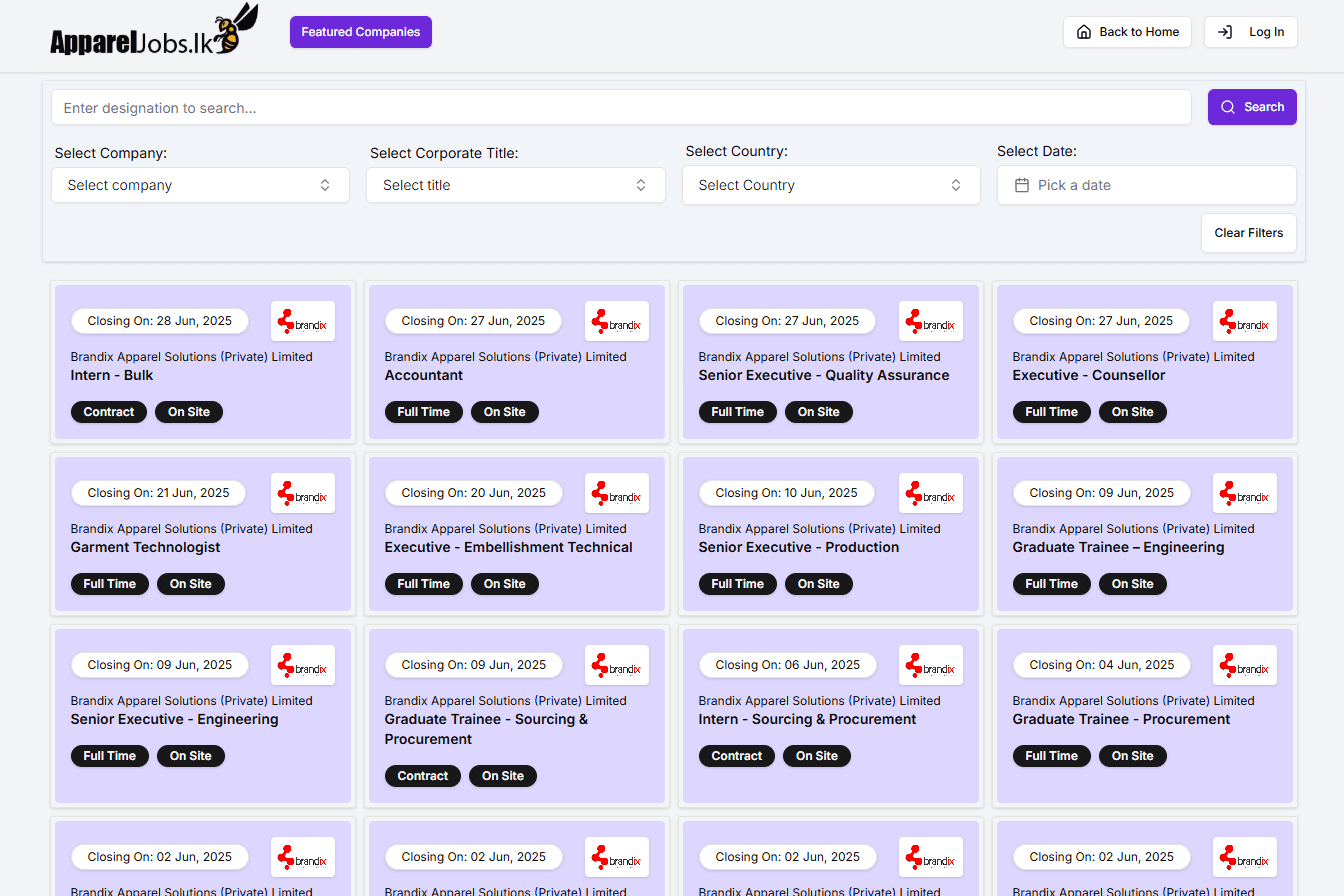The image size is (1344, 896).
Task: Focus the designation search input field
Action: 620,108
